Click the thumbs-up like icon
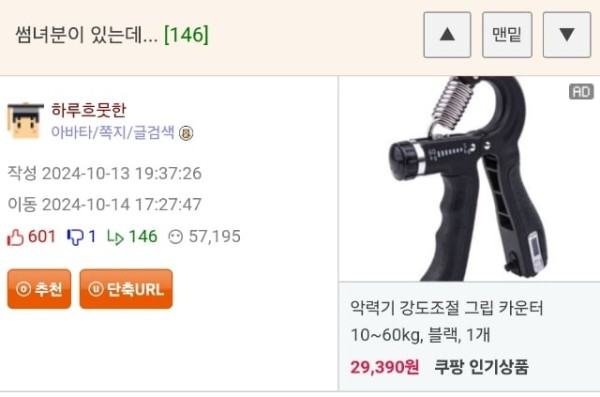Viewport: 600px width, 397px height. 15,237
